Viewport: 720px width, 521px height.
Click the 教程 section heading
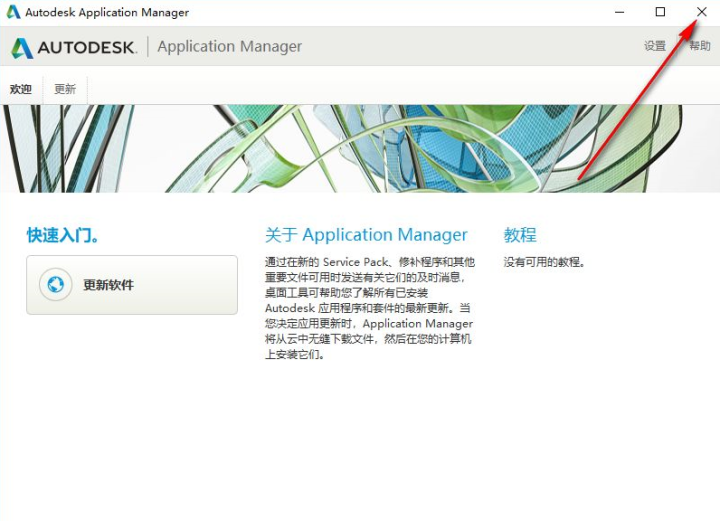pos(520,235)
